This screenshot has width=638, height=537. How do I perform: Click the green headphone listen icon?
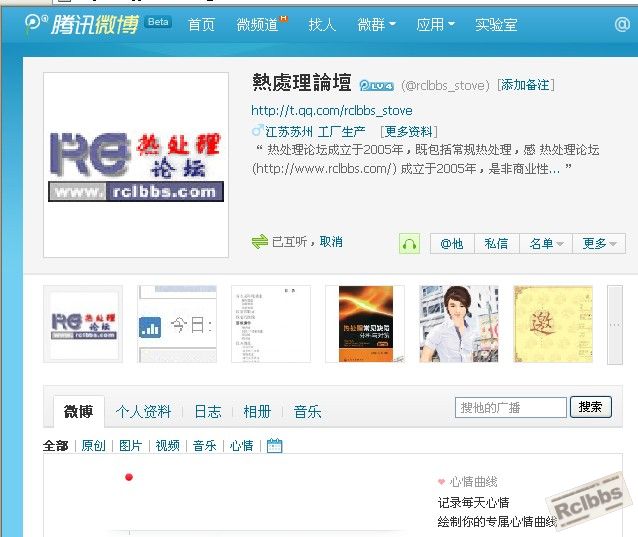(x=409, y=244)
